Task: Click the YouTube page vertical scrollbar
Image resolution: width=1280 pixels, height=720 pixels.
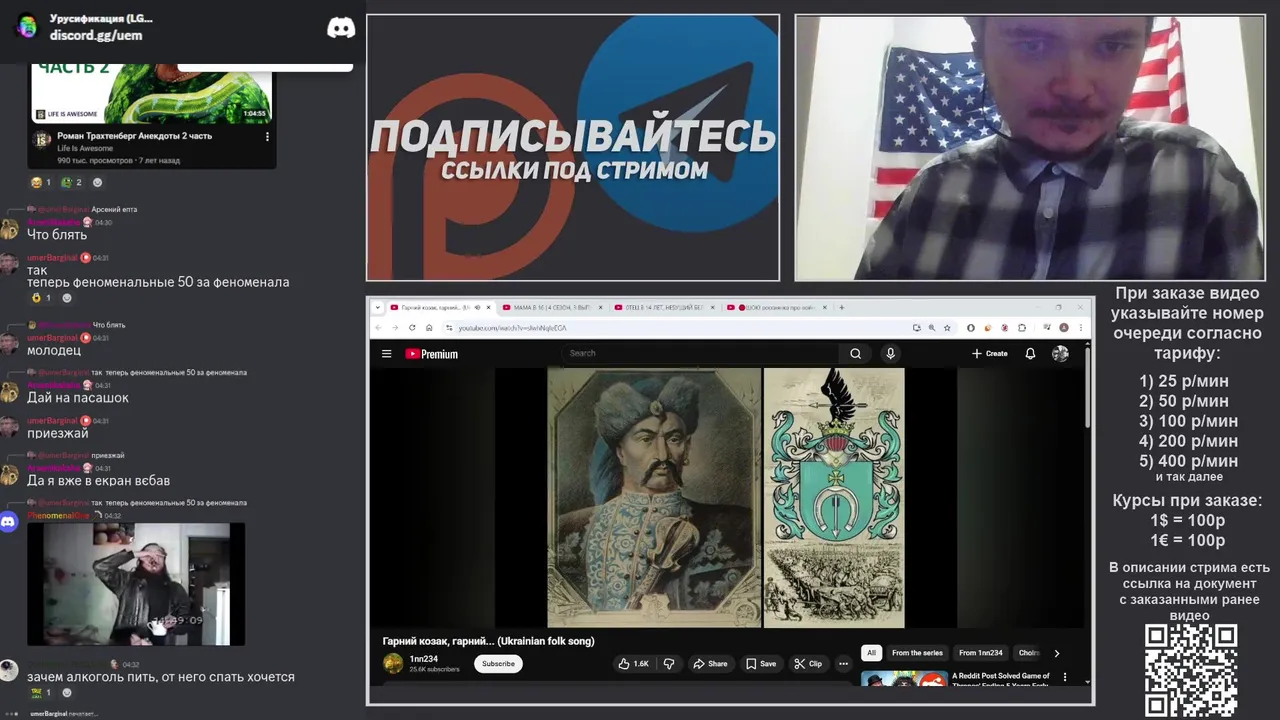Action: tap(1087, 390)
